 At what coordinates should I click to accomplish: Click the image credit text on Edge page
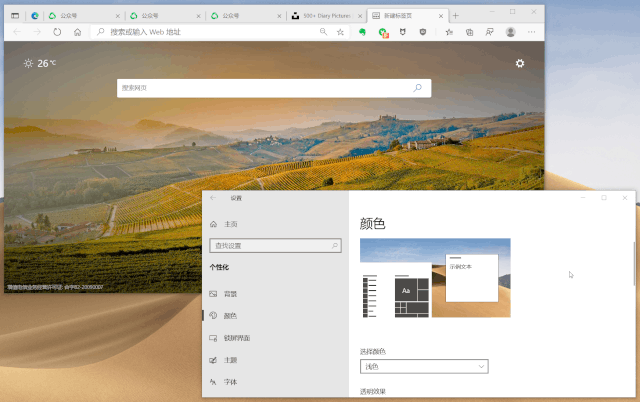[56, 287]
